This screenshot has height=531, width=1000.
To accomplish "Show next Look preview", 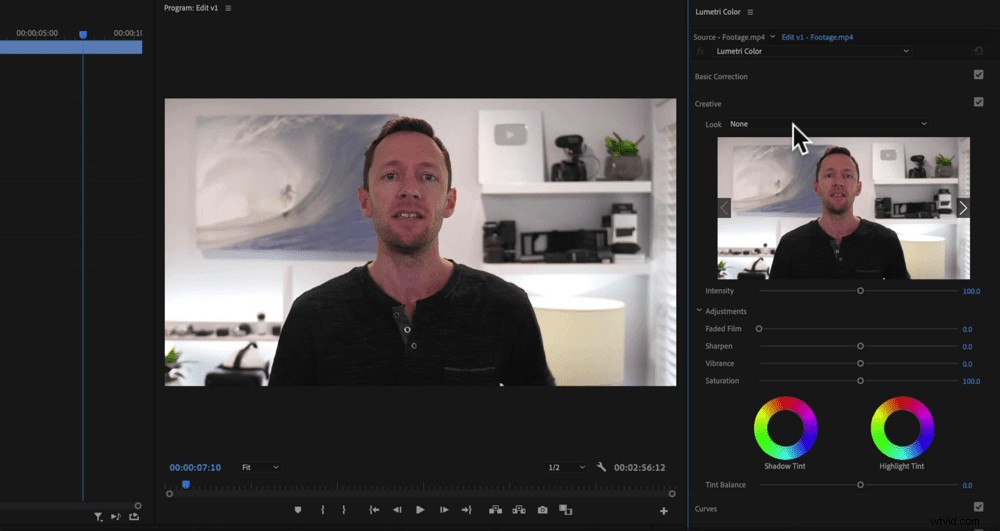I will (963, 208).
